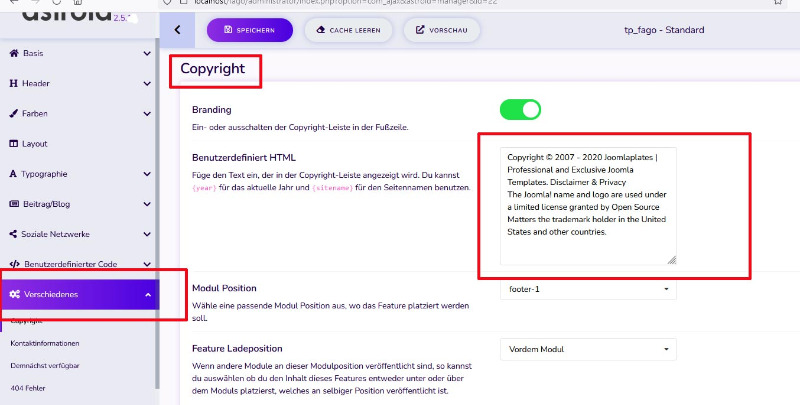Expand the Soziale Netzwerke section chevron
Screen dimensions: 800x405
coord(147,234)
